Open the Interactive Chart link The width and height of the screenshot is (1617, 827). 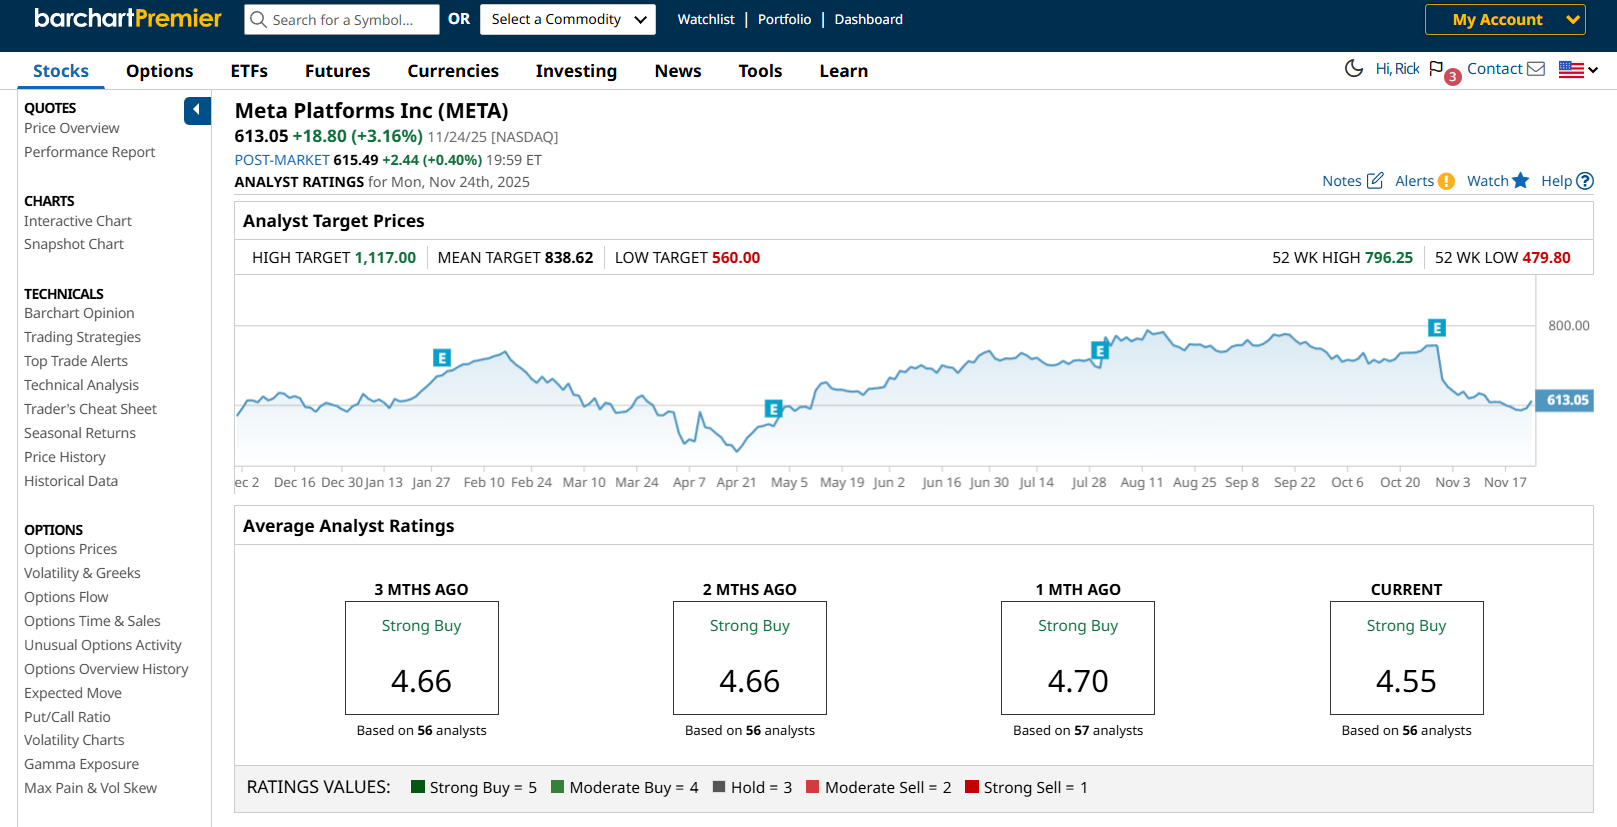[x=78, y=221]
